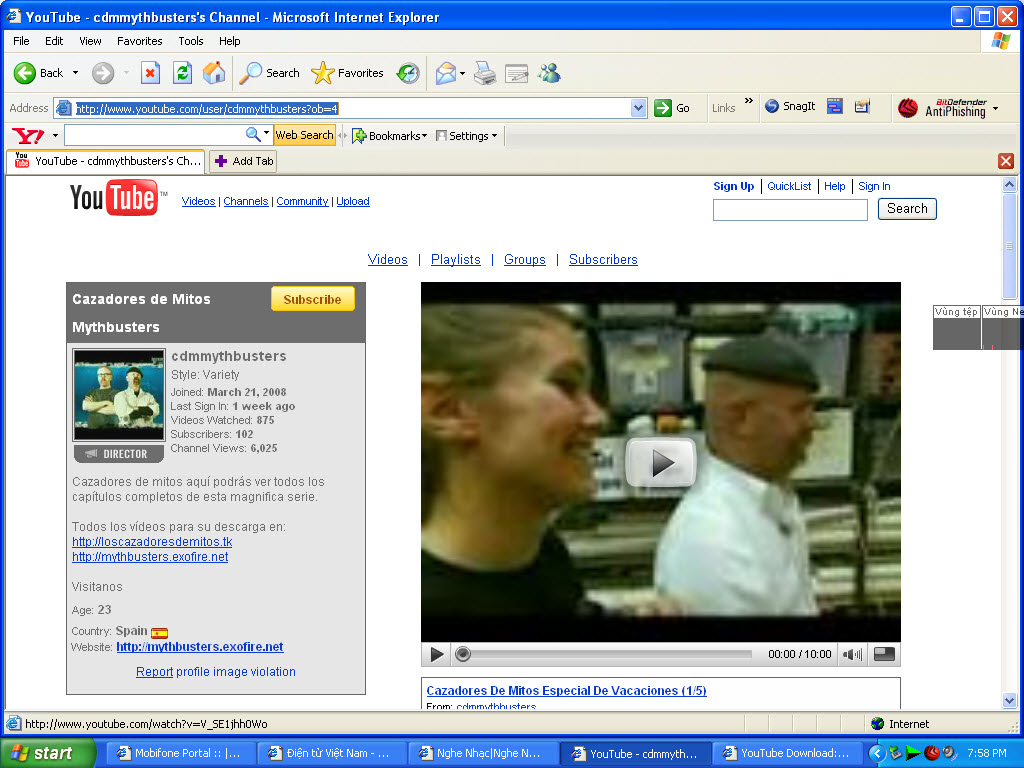Viewport: 1024px width, 768px height.
Task: Open the AntiPhishing dropdown arrow
Action: 995,108
